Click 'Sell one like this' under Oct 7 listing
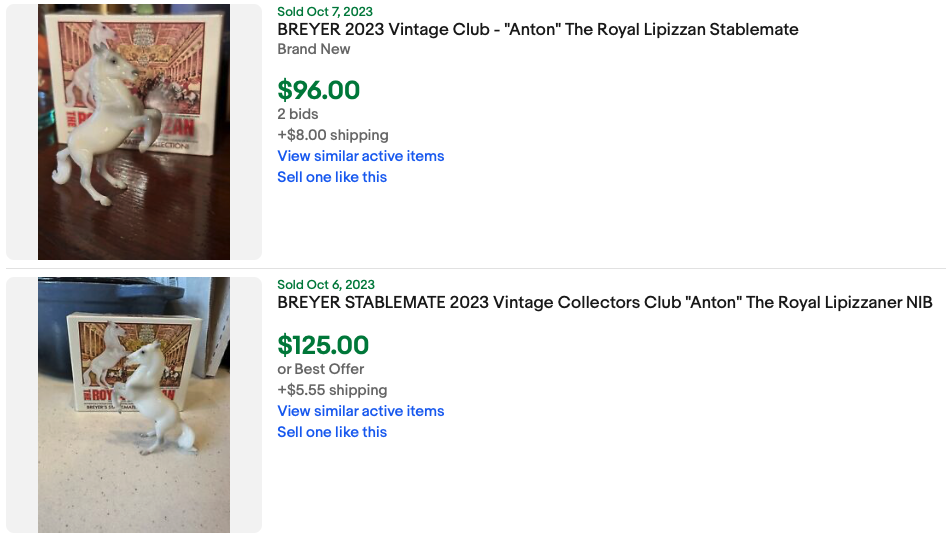This screenshot has width=946, height=538. pos(331,177)
